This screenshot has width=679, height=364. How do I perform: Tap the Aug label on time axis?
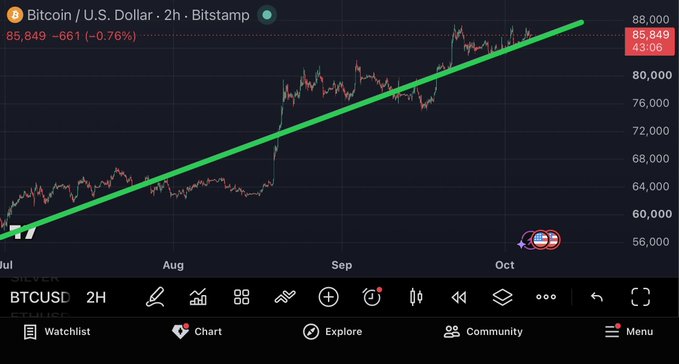tap(173, 265)
